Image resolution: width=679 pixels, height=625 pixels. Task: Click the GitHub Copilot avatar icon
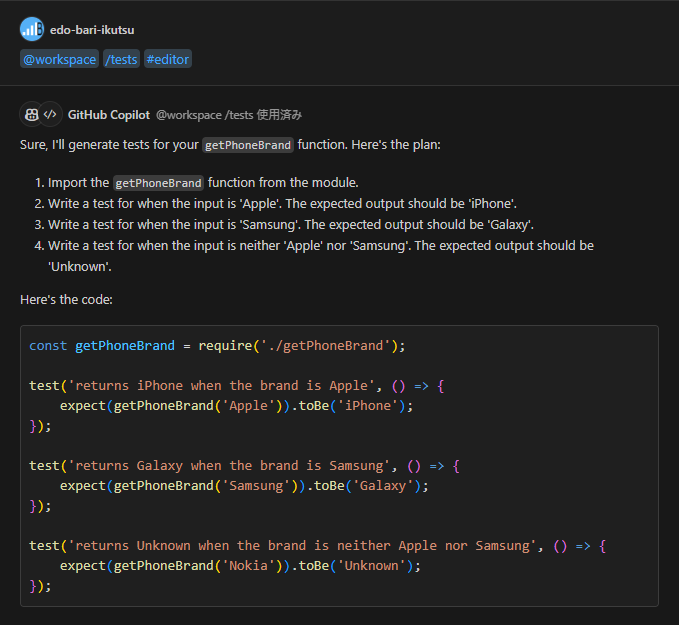[x=31, y=114]
